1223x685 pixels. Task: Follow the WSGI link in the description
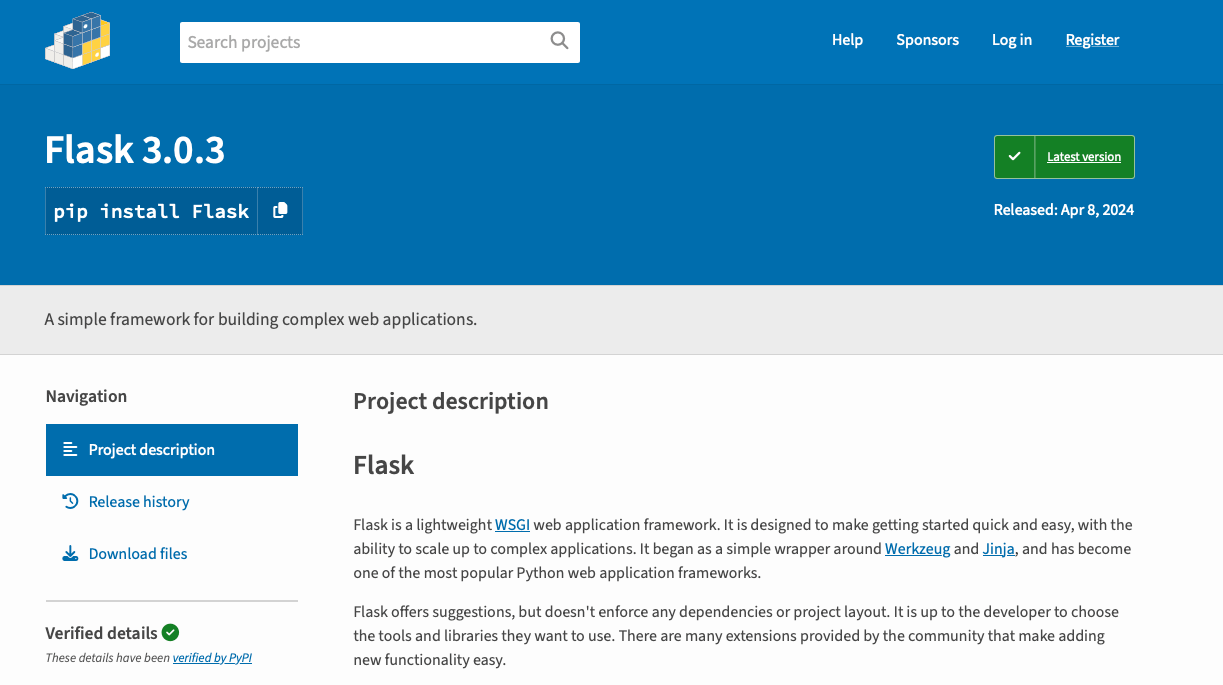tap(512, 525)
